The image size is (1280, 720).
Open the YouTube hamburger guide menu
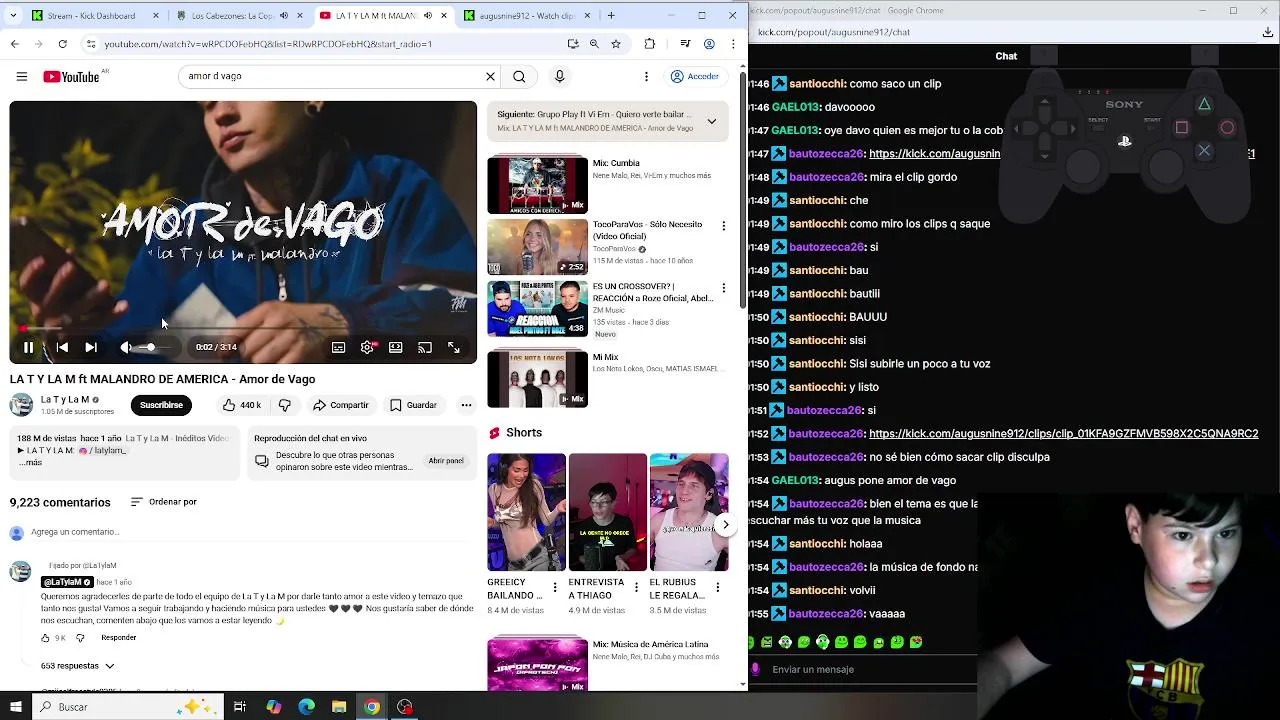[21, 76]
